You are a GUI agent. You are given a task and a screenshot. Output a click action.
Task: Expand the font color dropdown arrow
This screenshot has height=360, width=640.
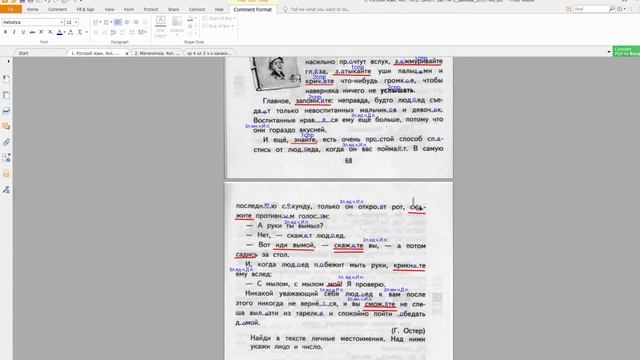[x=64, y=32]
